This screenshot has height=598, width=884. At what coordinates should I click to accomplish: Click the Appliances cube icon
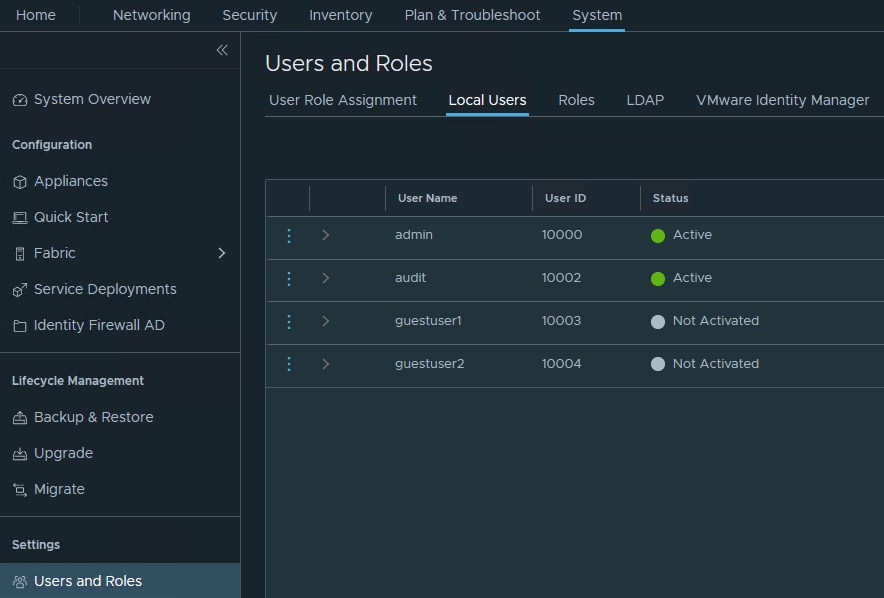(20, 182)
